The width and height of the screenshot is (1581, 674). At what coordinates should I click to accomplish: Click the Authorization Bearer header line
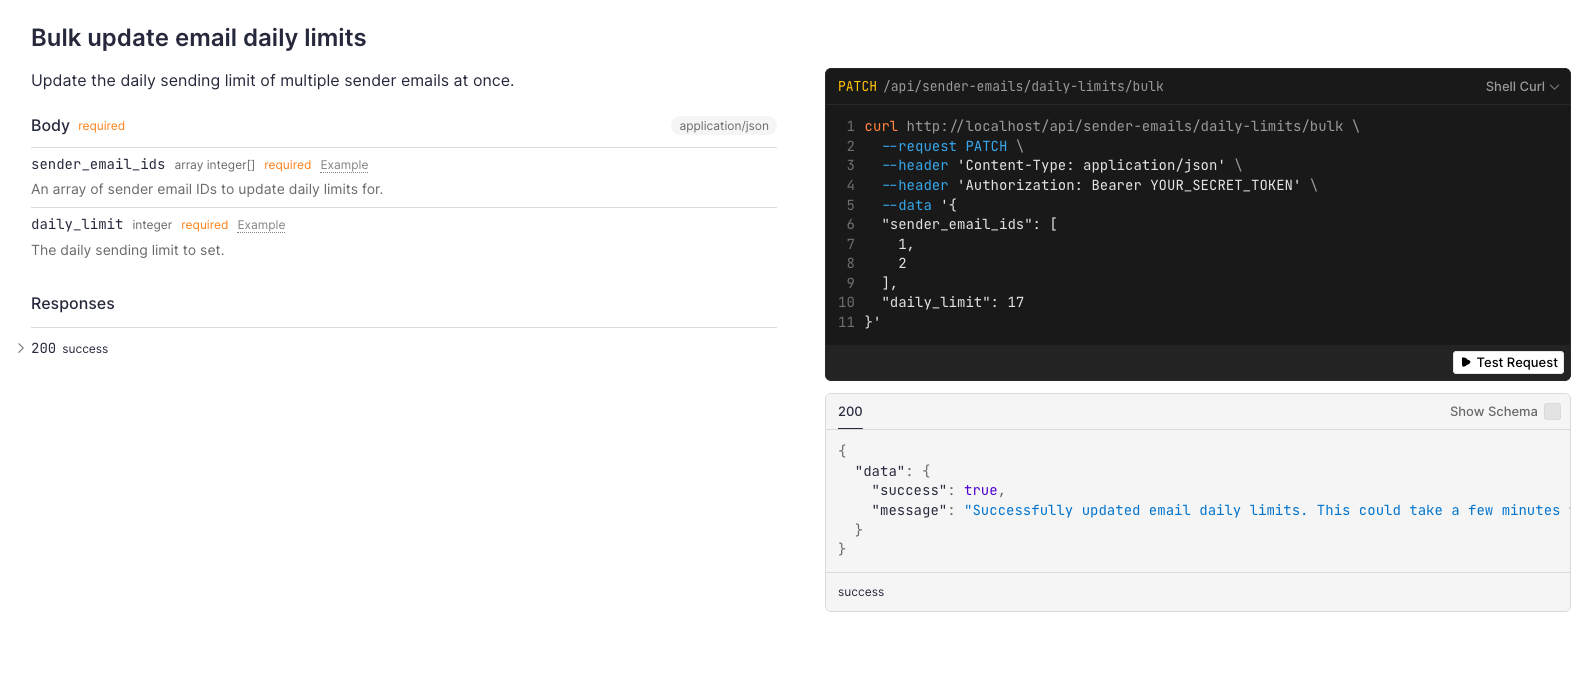1100,185
